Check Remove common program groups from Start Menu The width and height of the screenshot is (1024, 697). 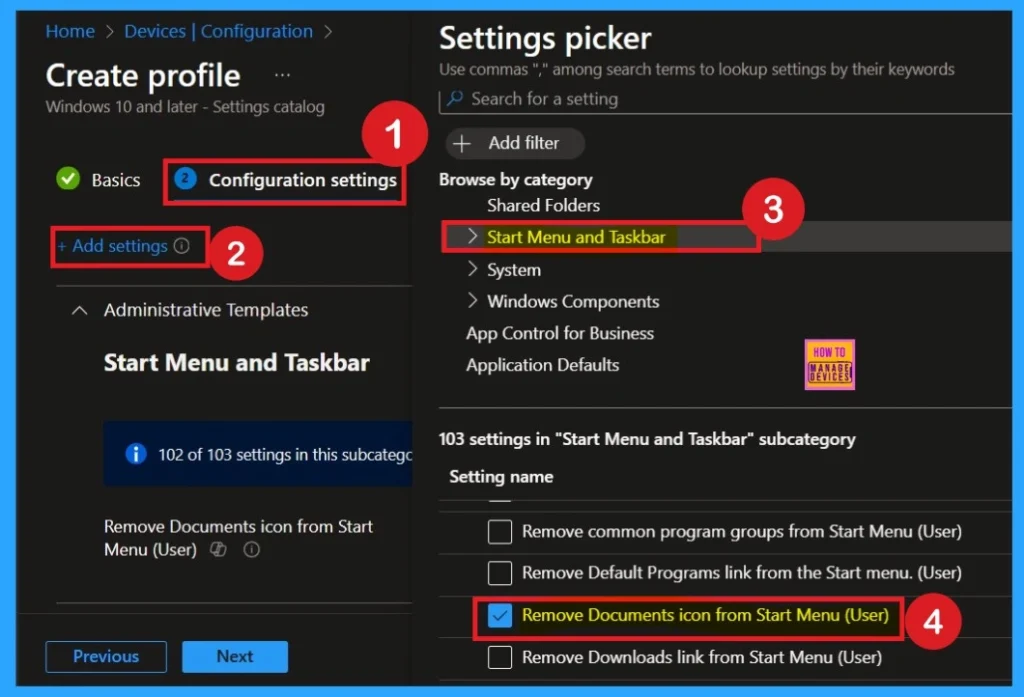tap(499, 531)
